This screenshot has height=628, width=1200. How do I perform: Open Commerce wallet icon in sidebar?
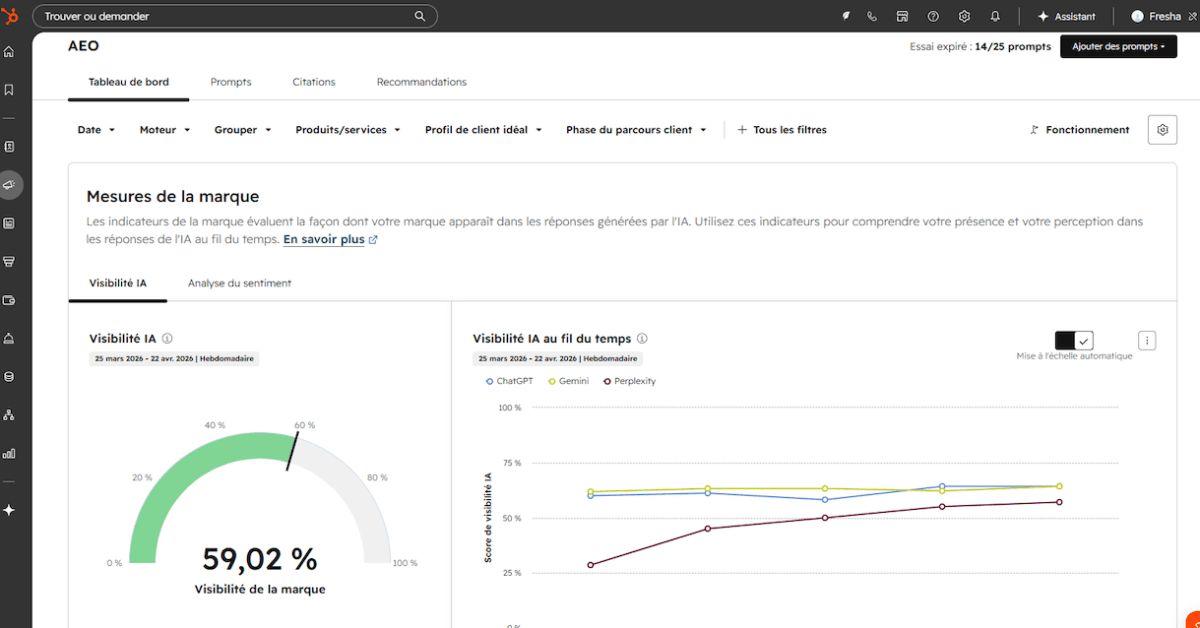pos(9,300)
